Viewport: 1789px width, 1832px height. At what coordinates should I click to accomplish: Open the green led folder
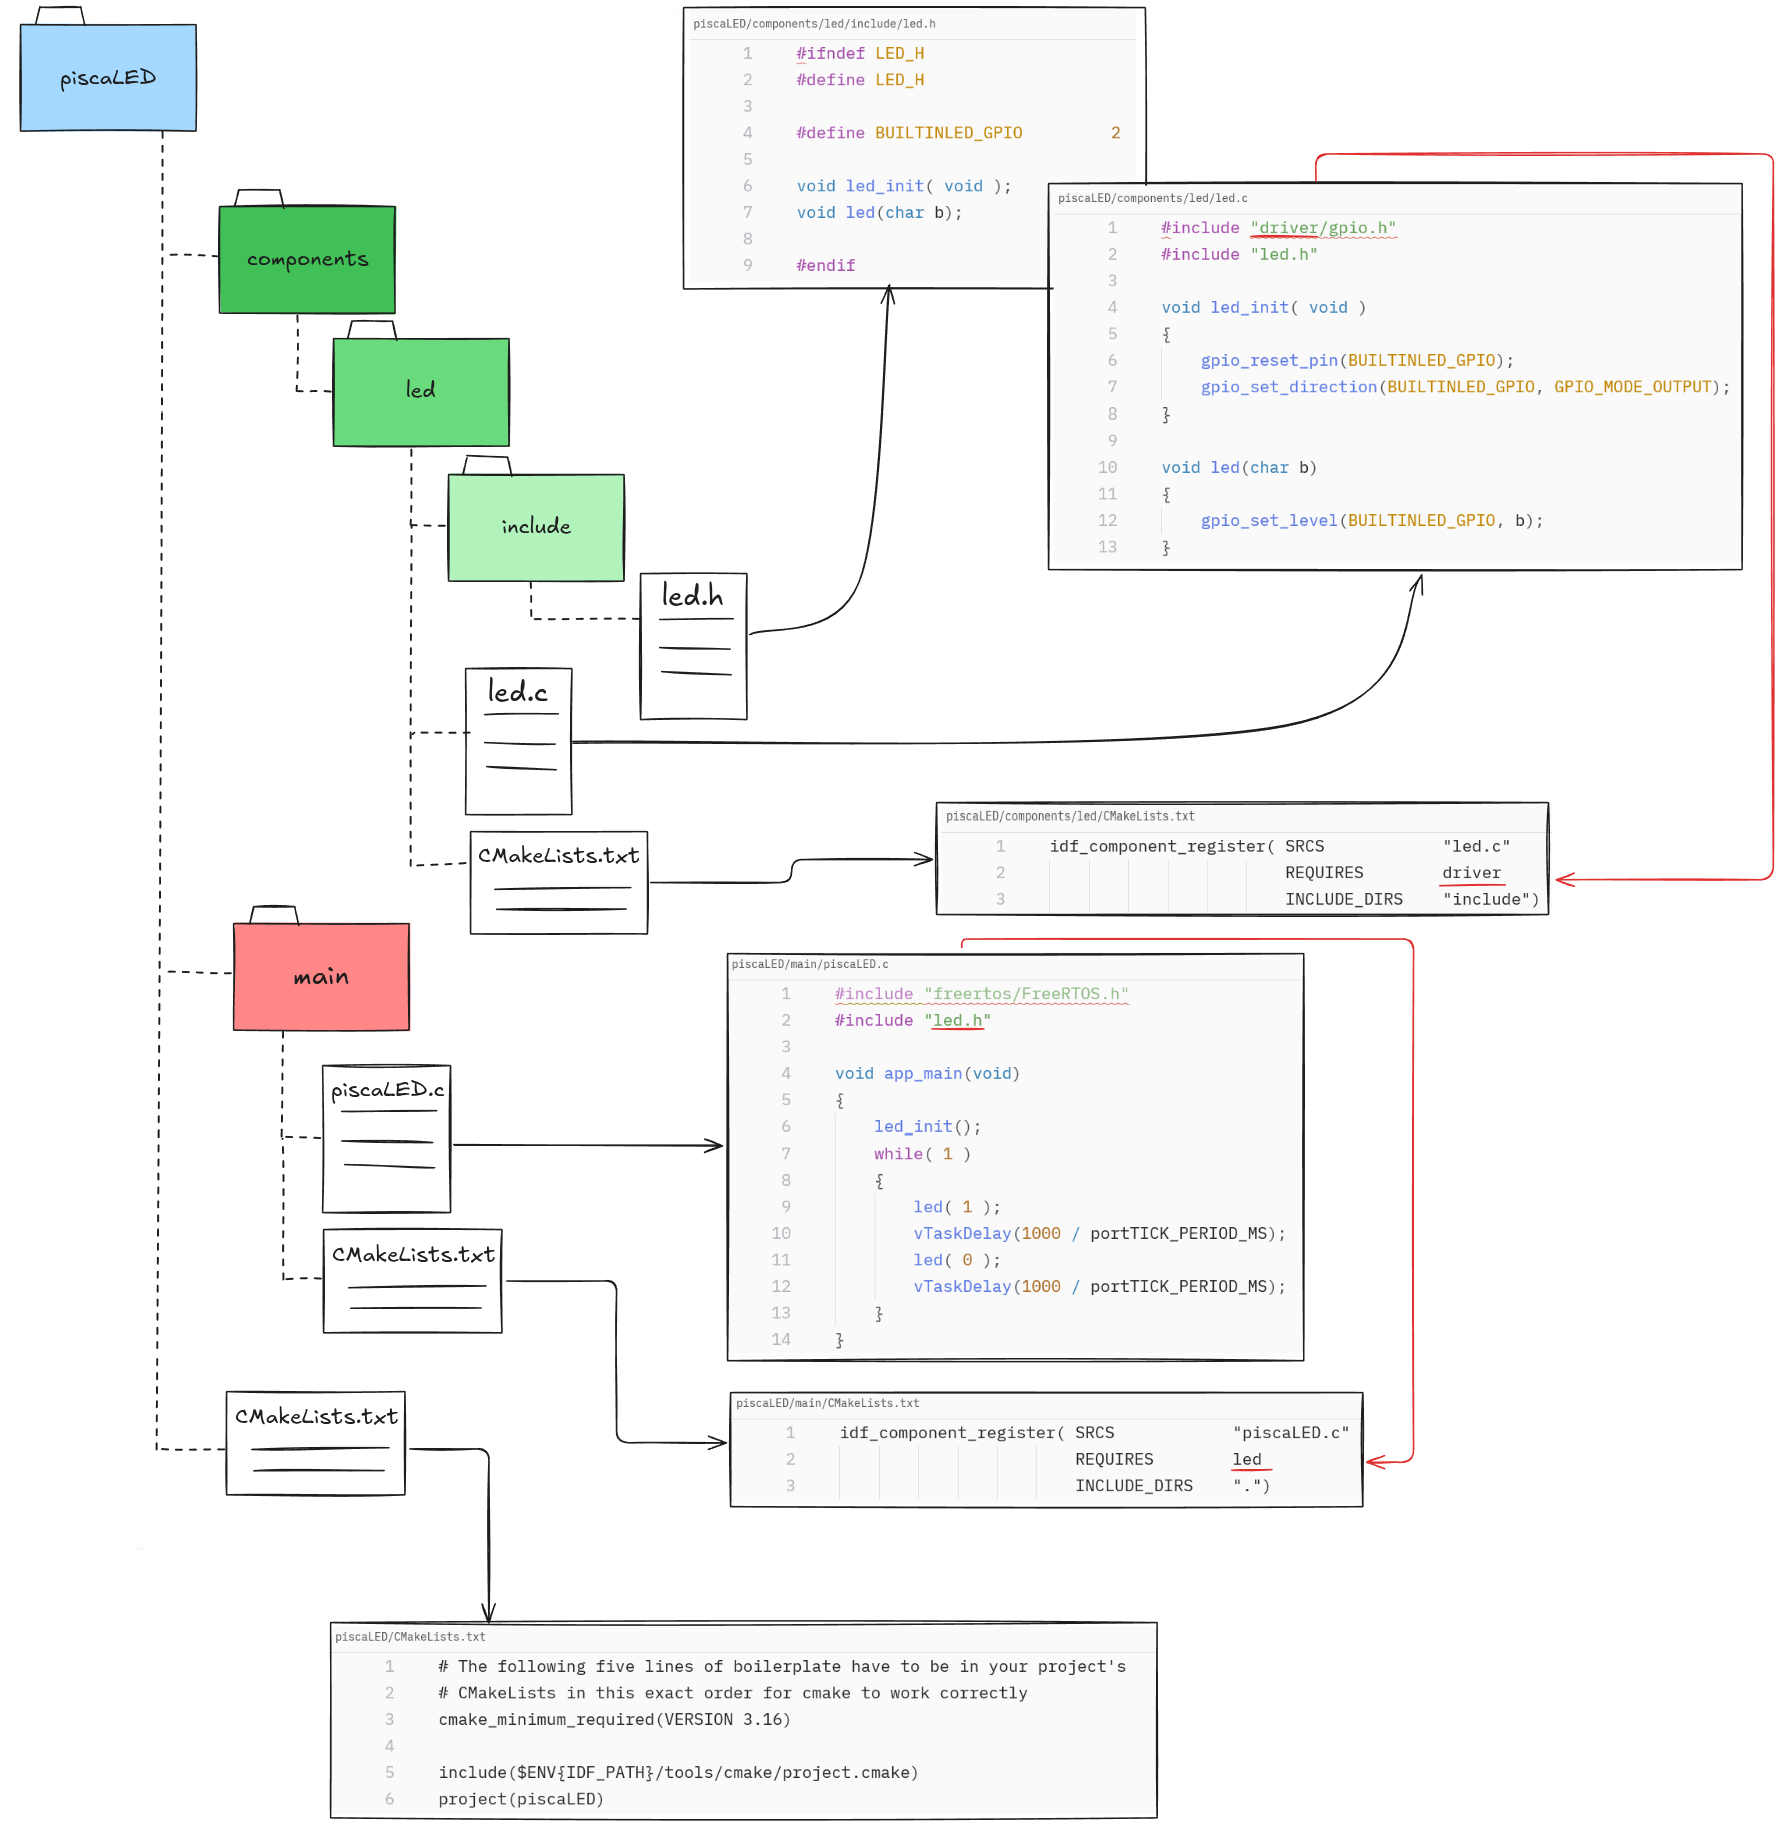(x=421, y=391)
